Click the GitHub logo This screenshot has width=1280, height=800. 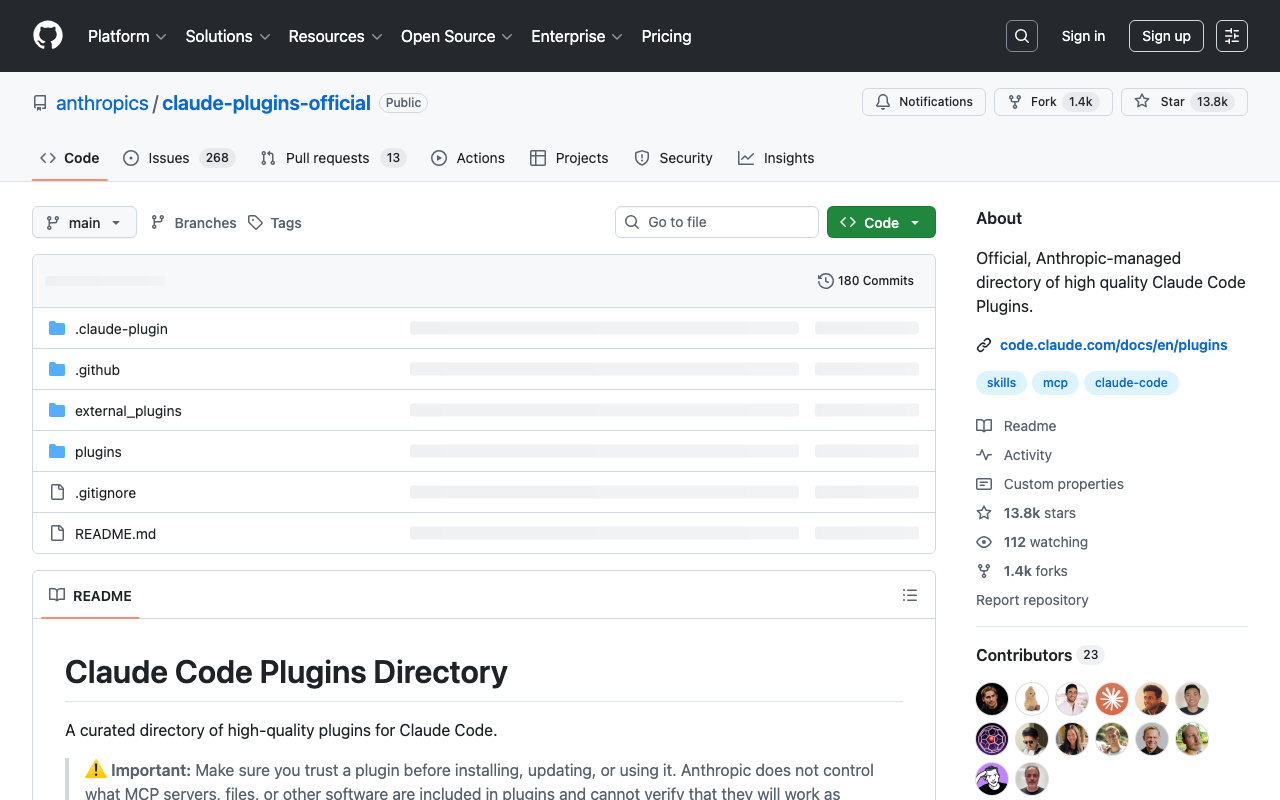click(x=47, y=36)
